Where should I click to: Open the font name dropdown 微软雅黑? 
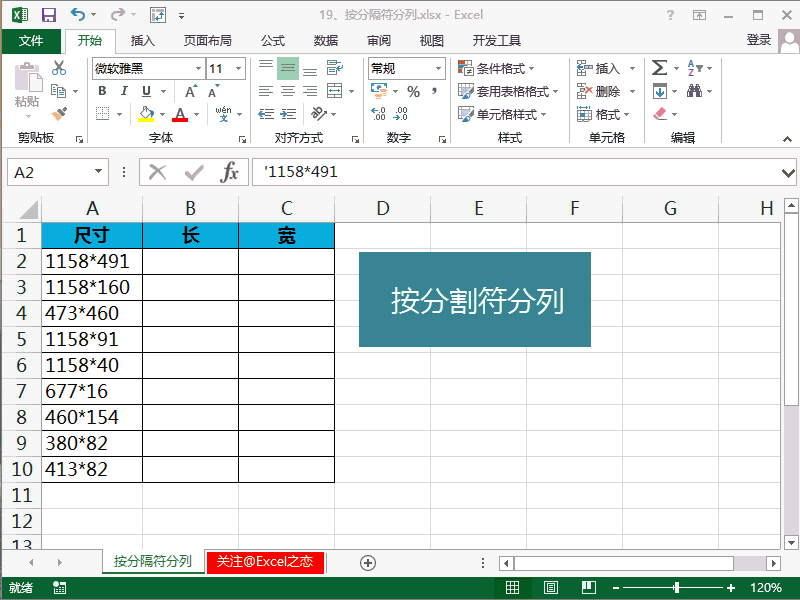tap(197, 68)
